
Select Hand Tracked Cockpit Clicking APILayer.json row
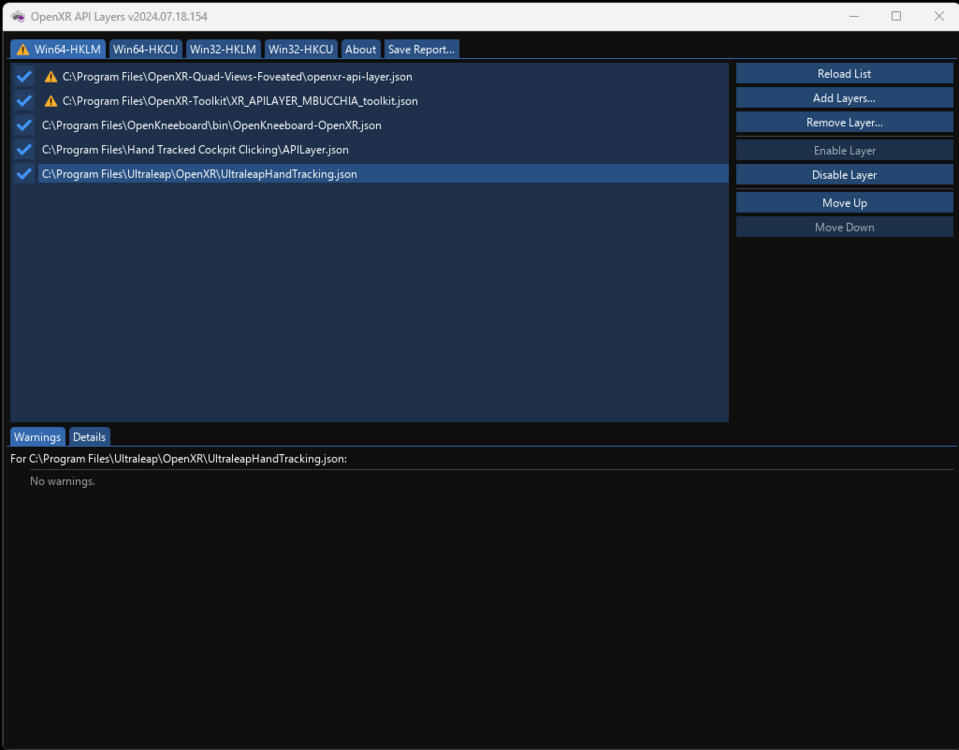pos(383,150)
